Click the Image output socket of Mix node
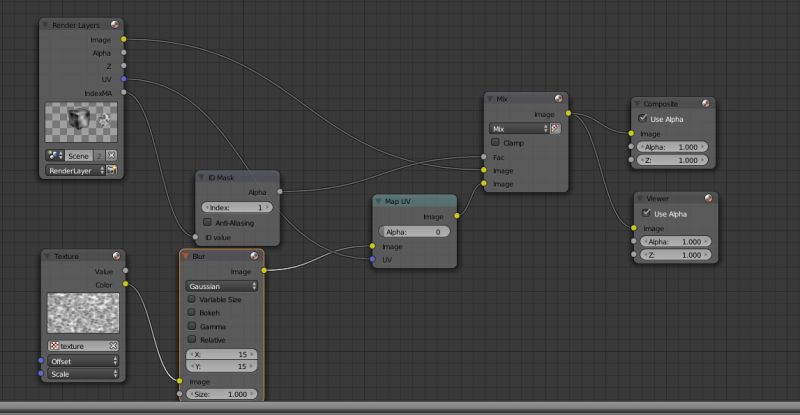This screenshot has height=415, width=800. 568,113
